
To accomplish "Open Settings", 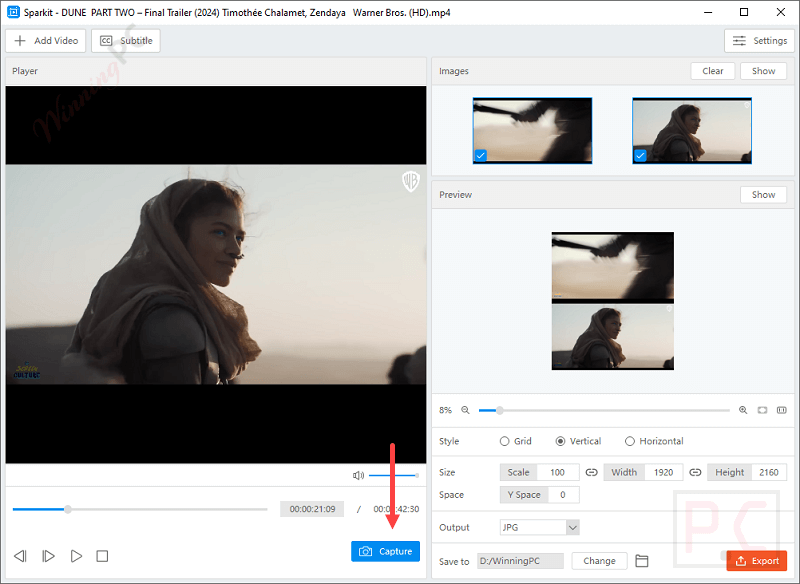I will [x=759, y=41].
